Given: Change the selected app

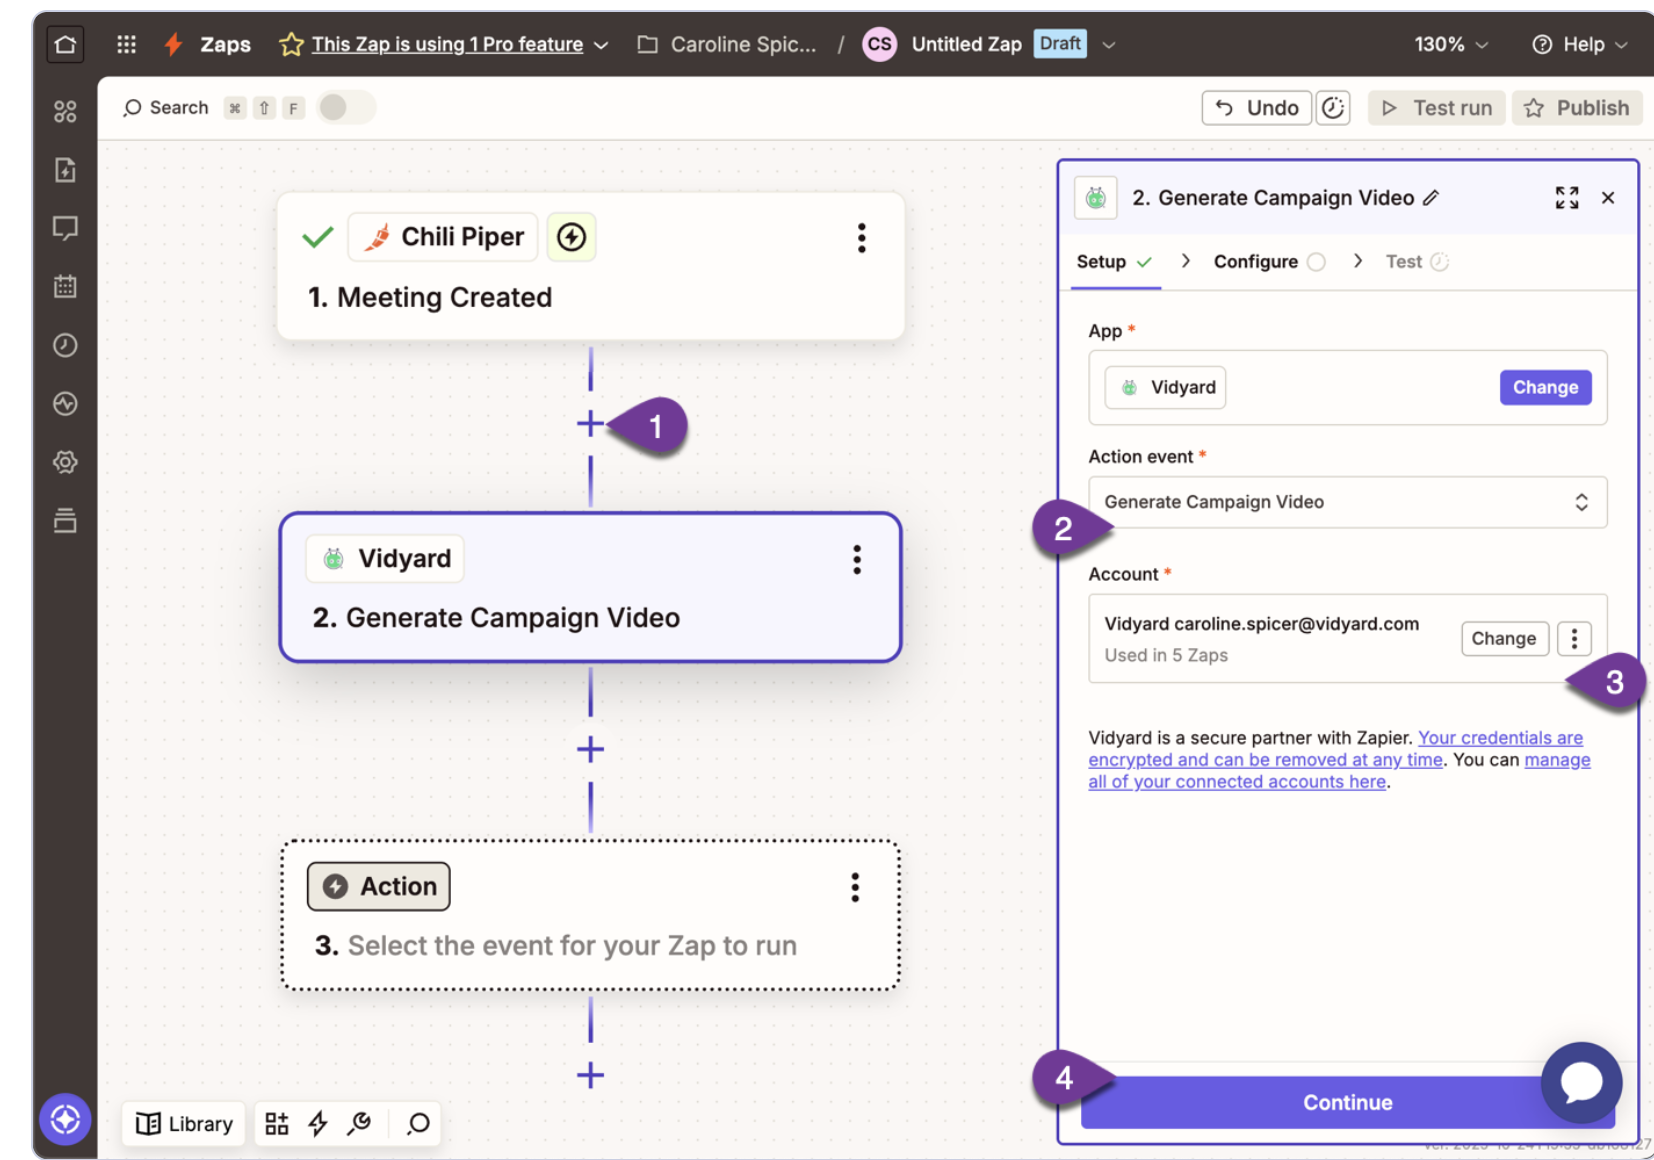Looking at the screenshot, I should coord(1545,388).
